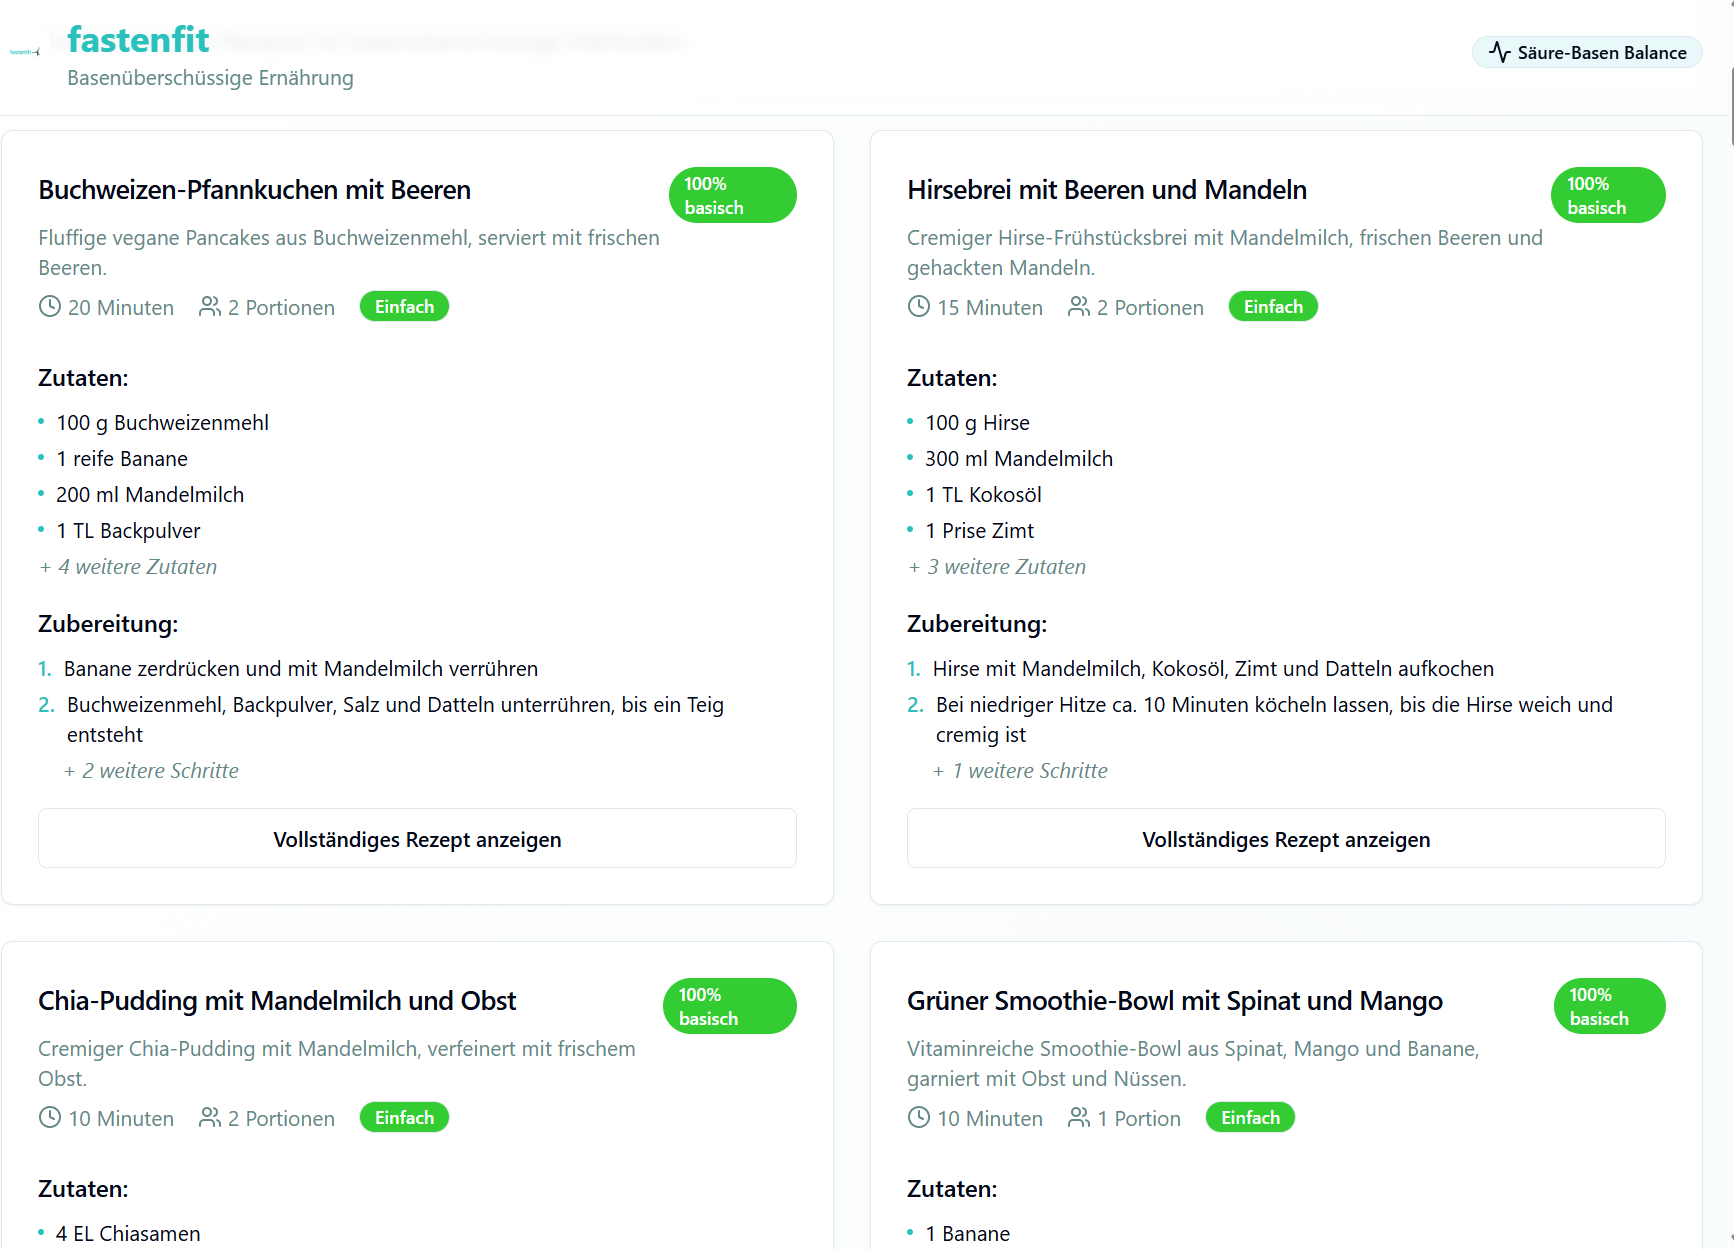Expand 3 weitere Zutaten on Hirsebrei
This screenshot has width=1734, height=1249.
(997, 567)
